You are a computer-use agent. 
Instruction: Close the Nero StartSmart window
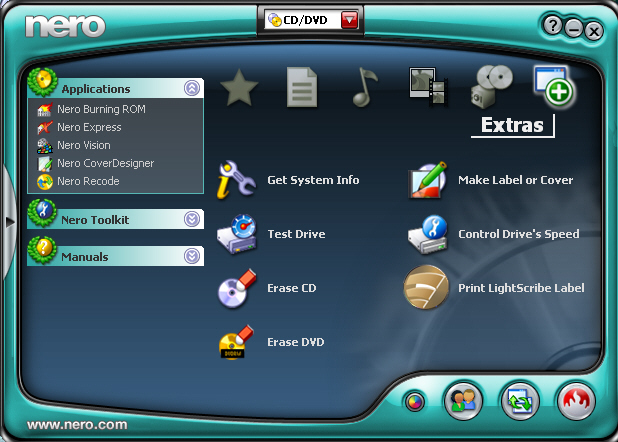click(593, 31)
